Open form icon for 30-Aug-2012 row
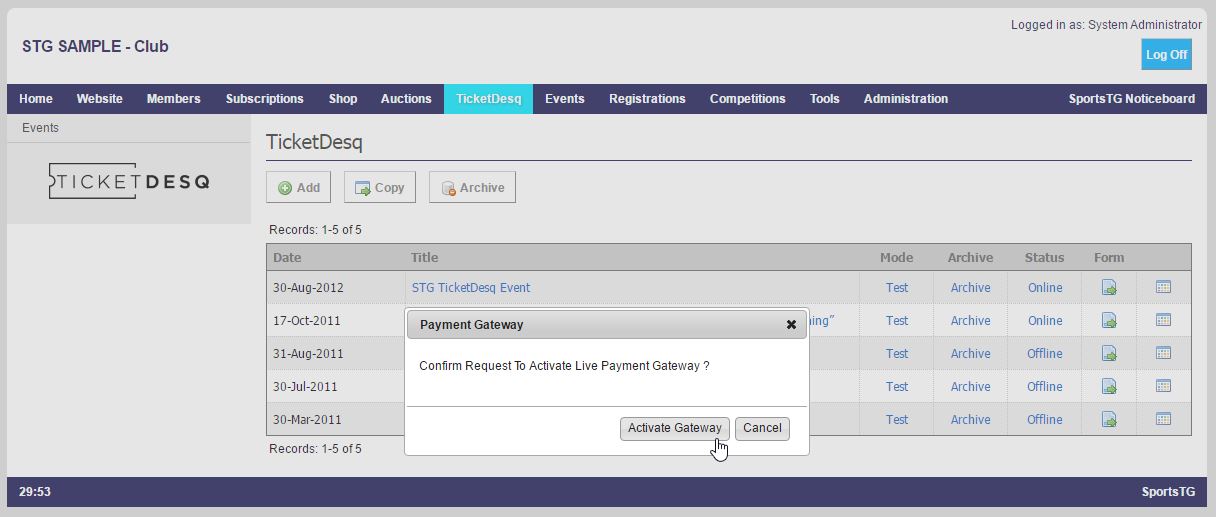This screenshot has width=1216, height=517. pos(1109,288)
